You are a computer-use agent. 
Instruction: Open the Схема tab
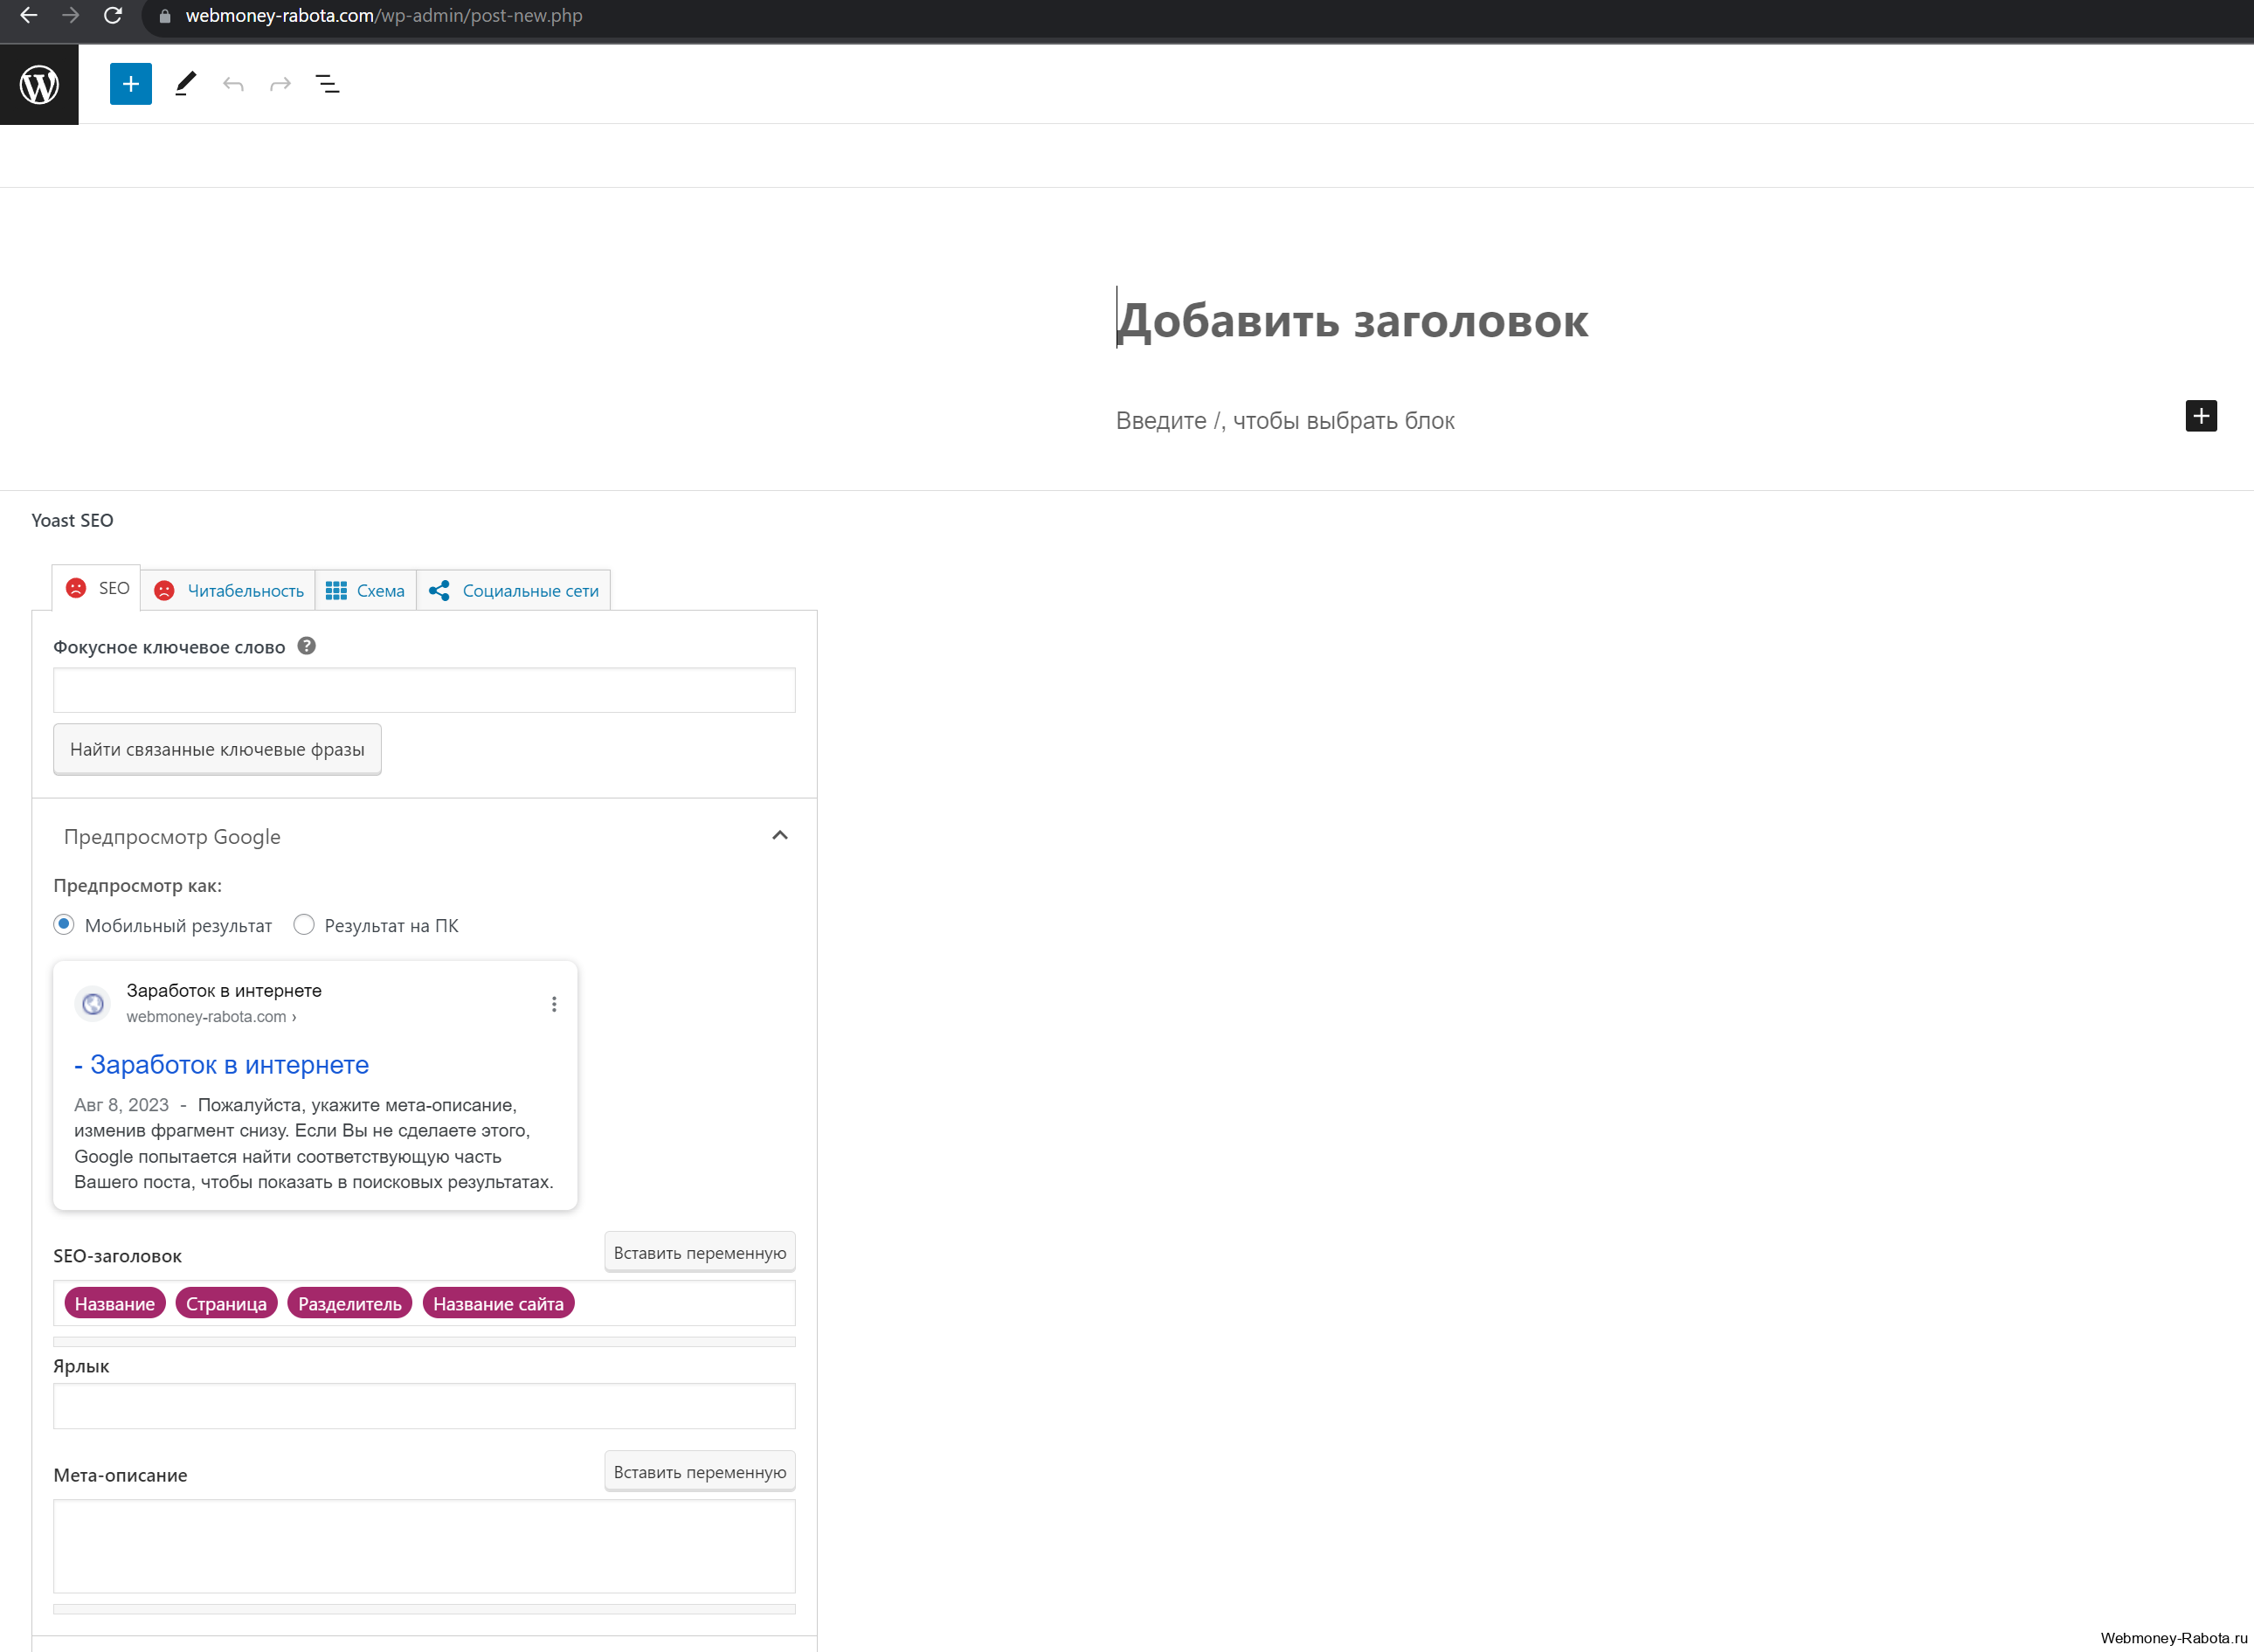366,590
